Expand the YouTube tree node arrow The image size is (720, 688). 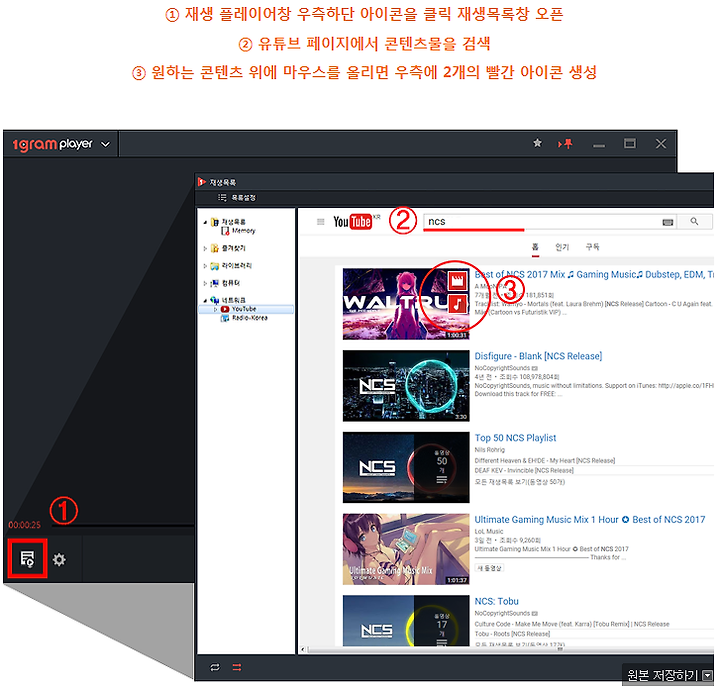[x=215, y=310]
